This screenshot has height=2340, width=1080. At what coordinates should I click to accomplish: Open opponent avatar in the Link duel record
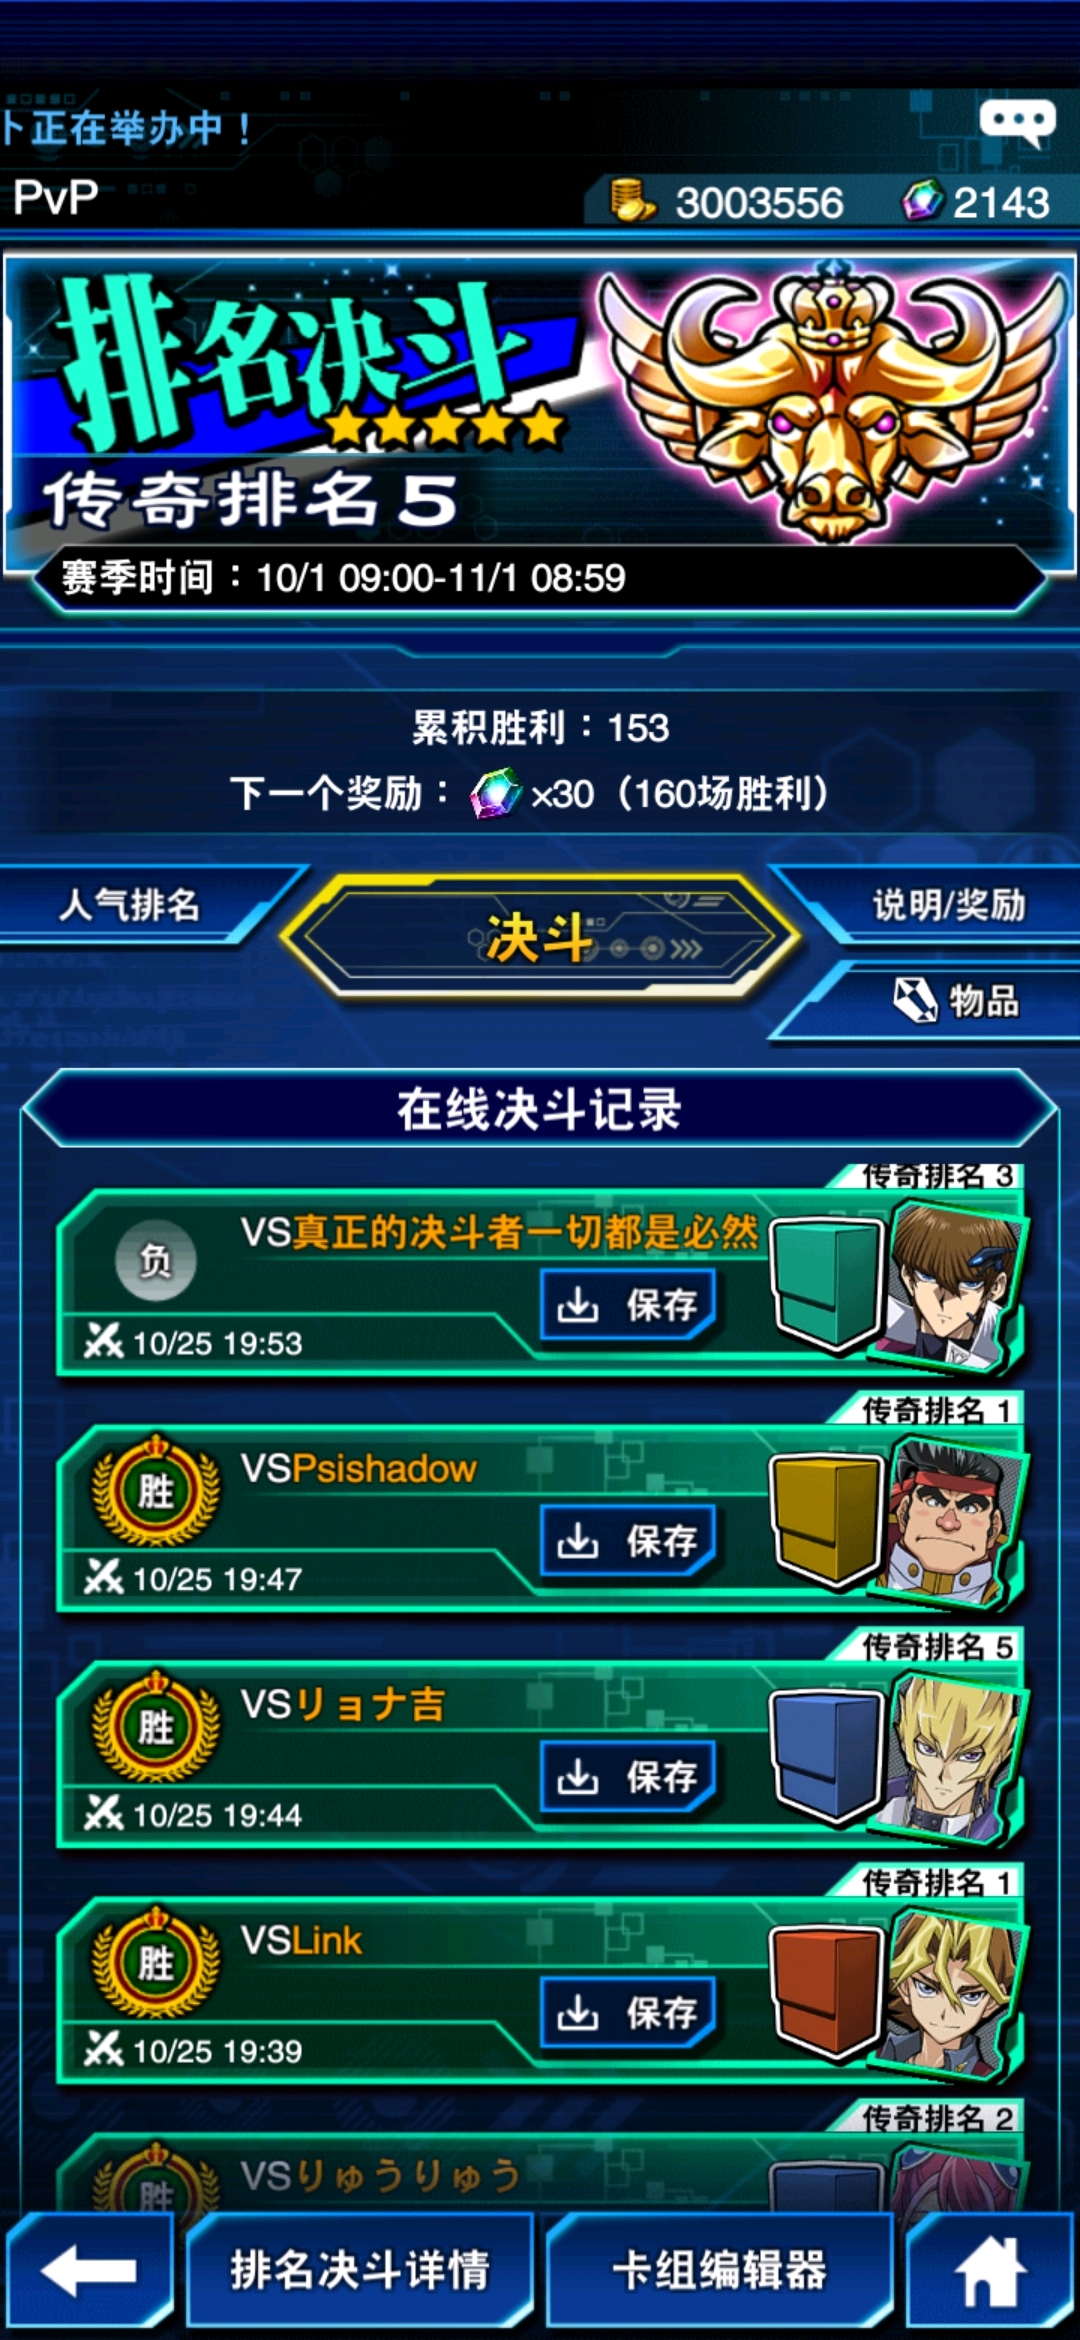pos(951,1990)
